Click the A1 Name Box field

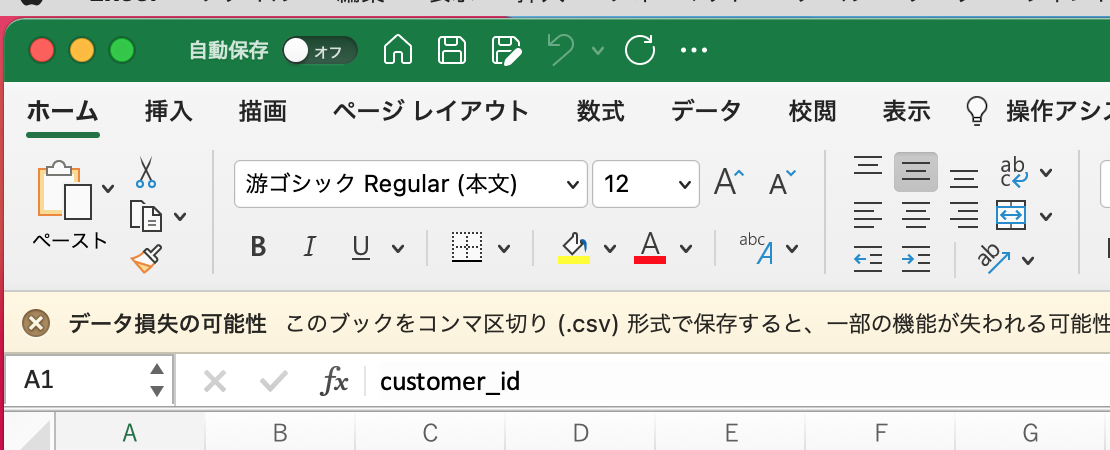pyautogui.click(x=88, y=381)
